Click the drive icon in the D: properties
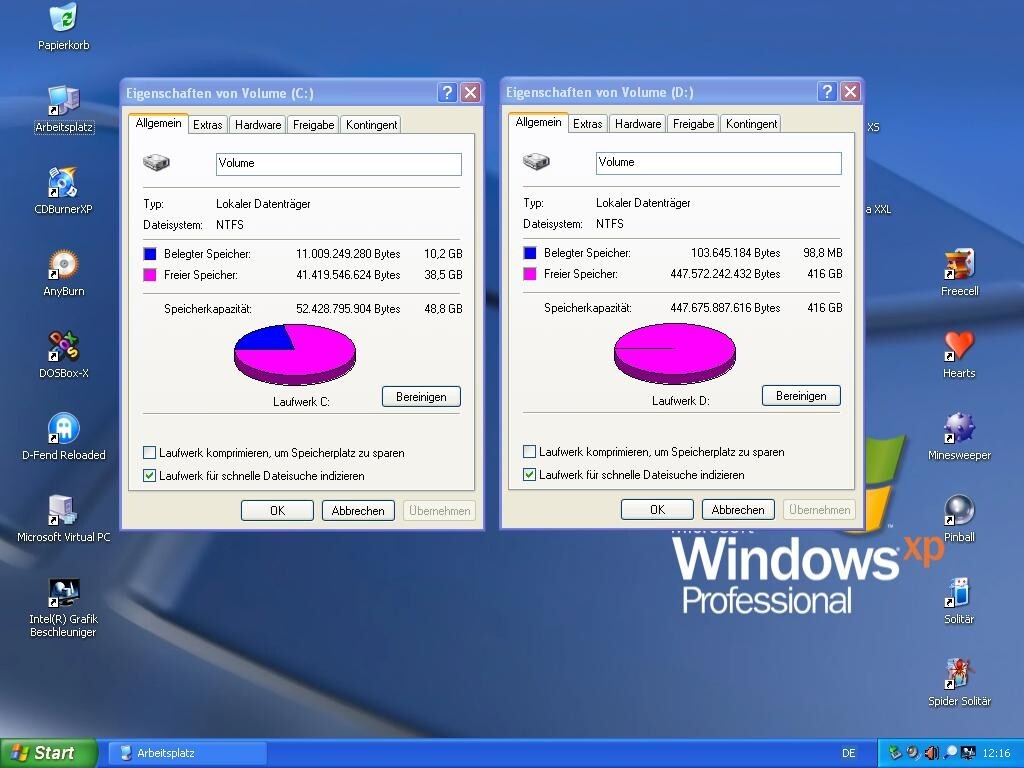 click(537, 161)
